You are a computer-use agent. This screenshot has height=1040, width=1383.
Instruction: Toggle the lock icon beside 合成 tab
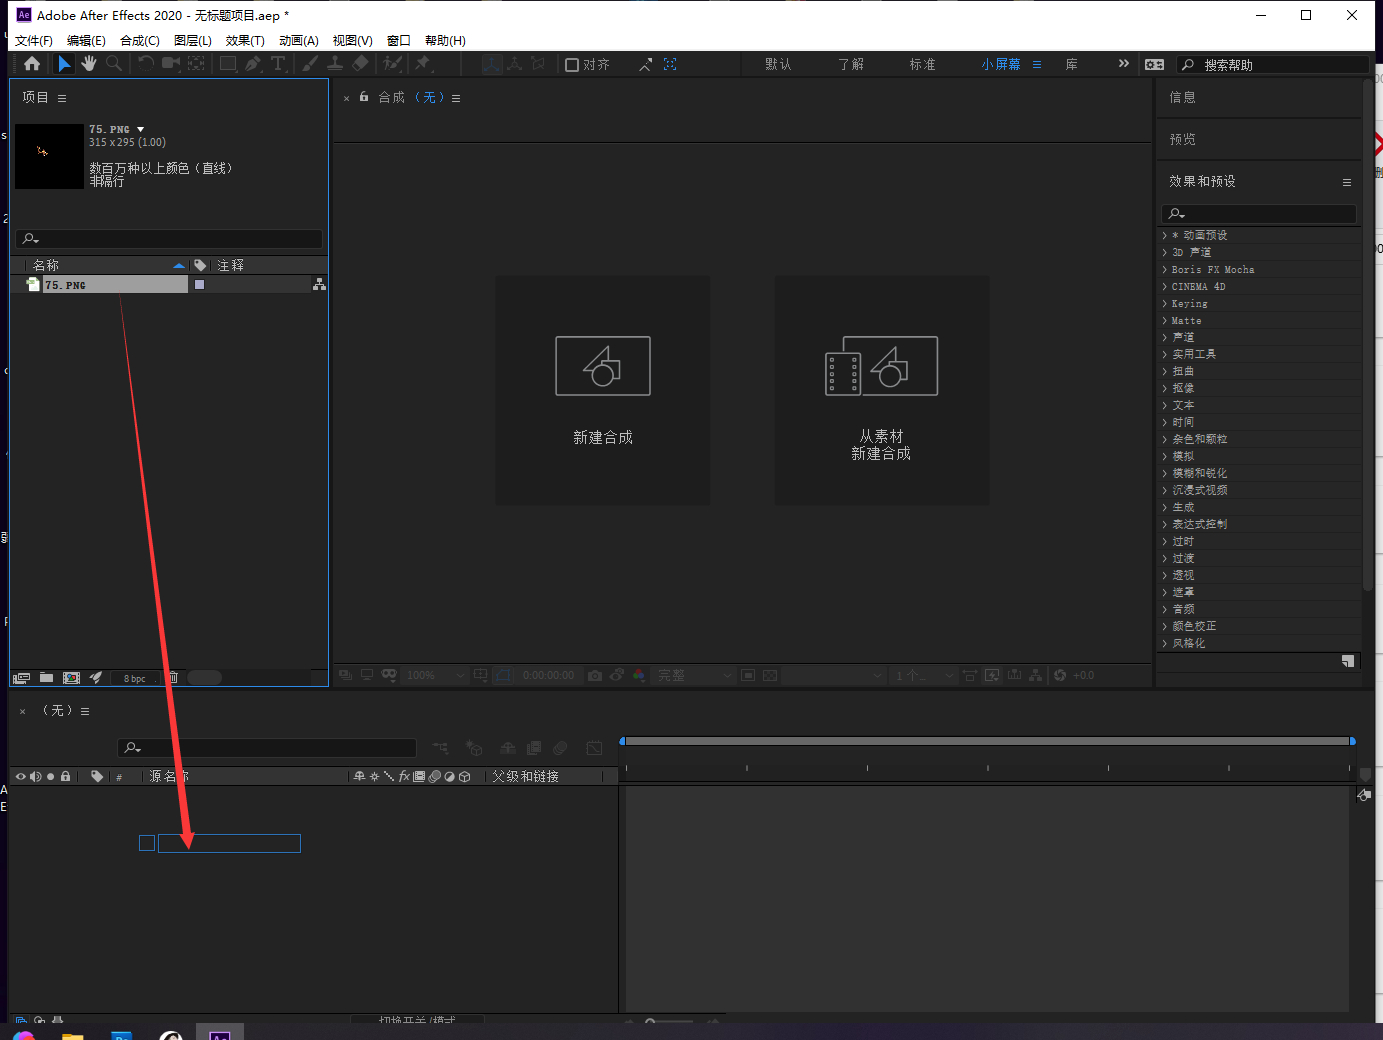(364, 97)
